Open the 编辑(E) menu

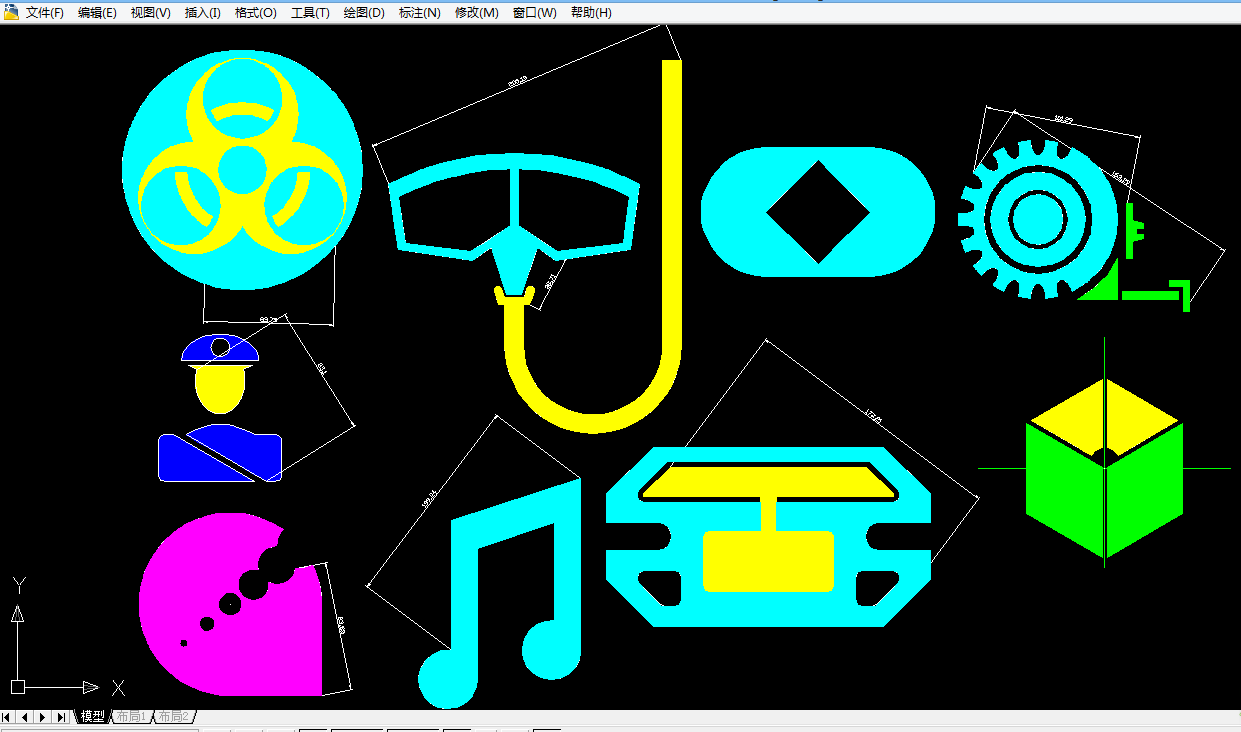(97, 13)
